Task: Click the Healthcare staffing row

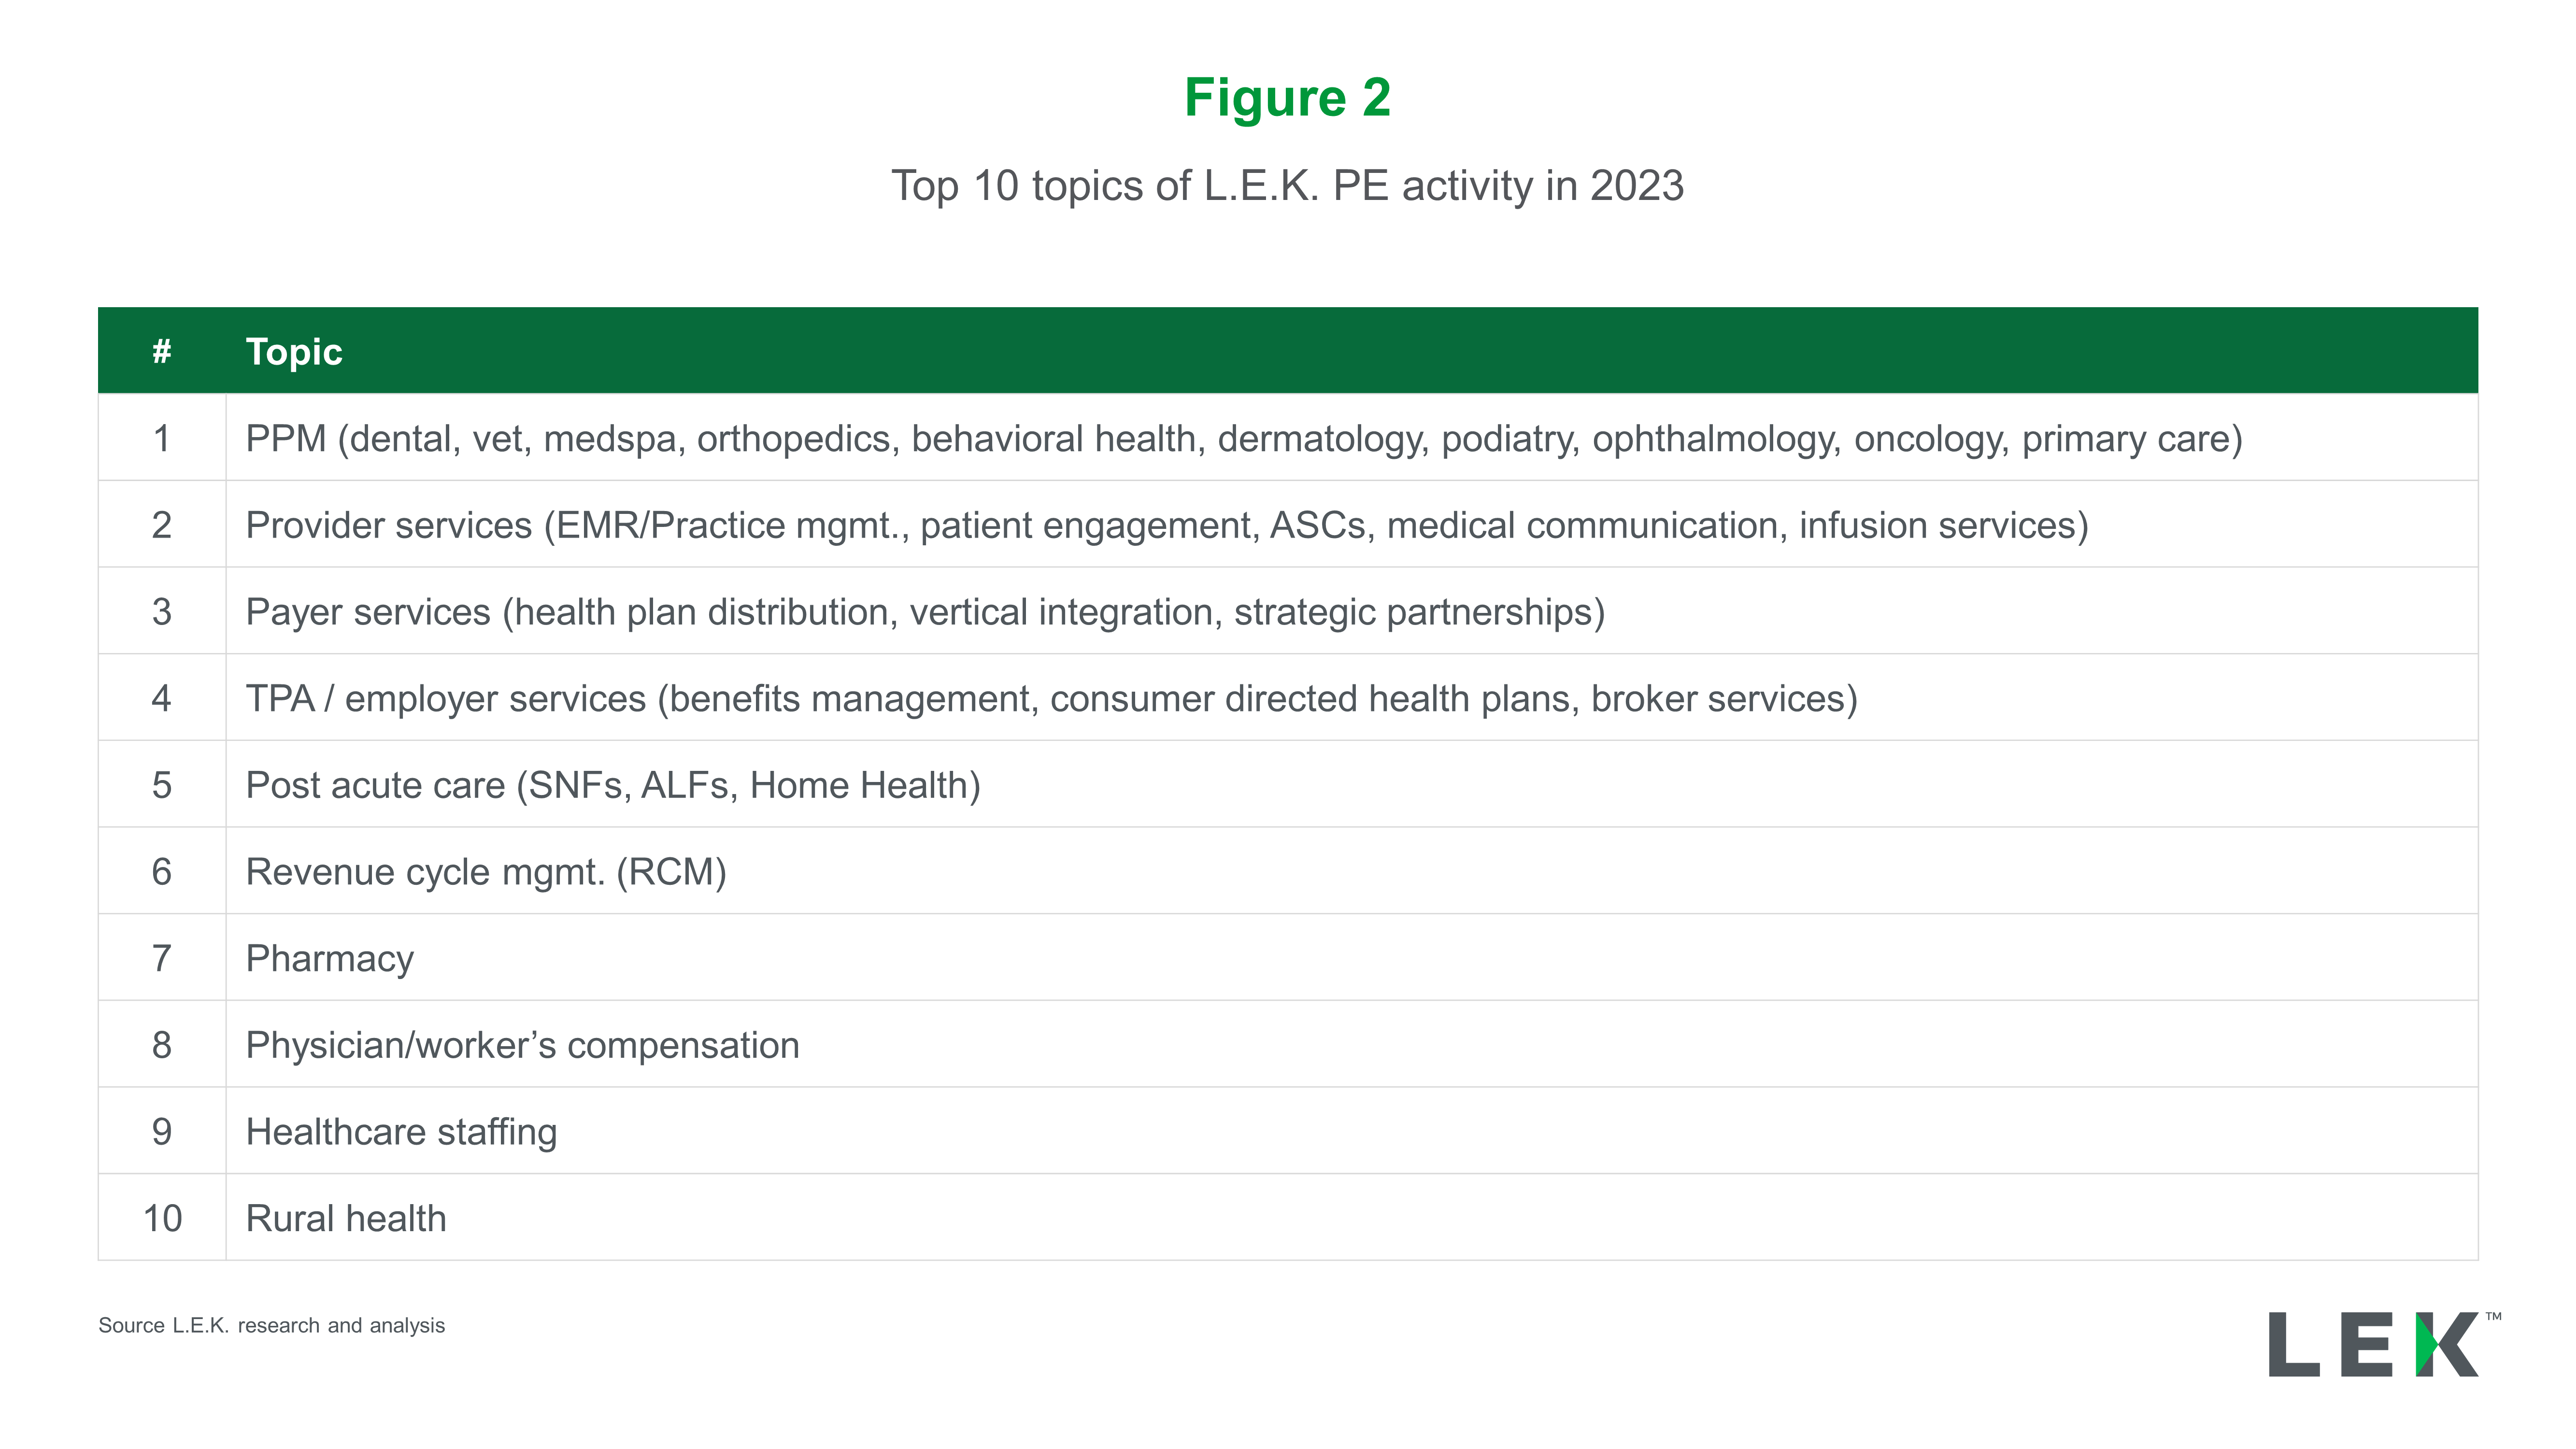Action: click(x=1288, y=1131)
